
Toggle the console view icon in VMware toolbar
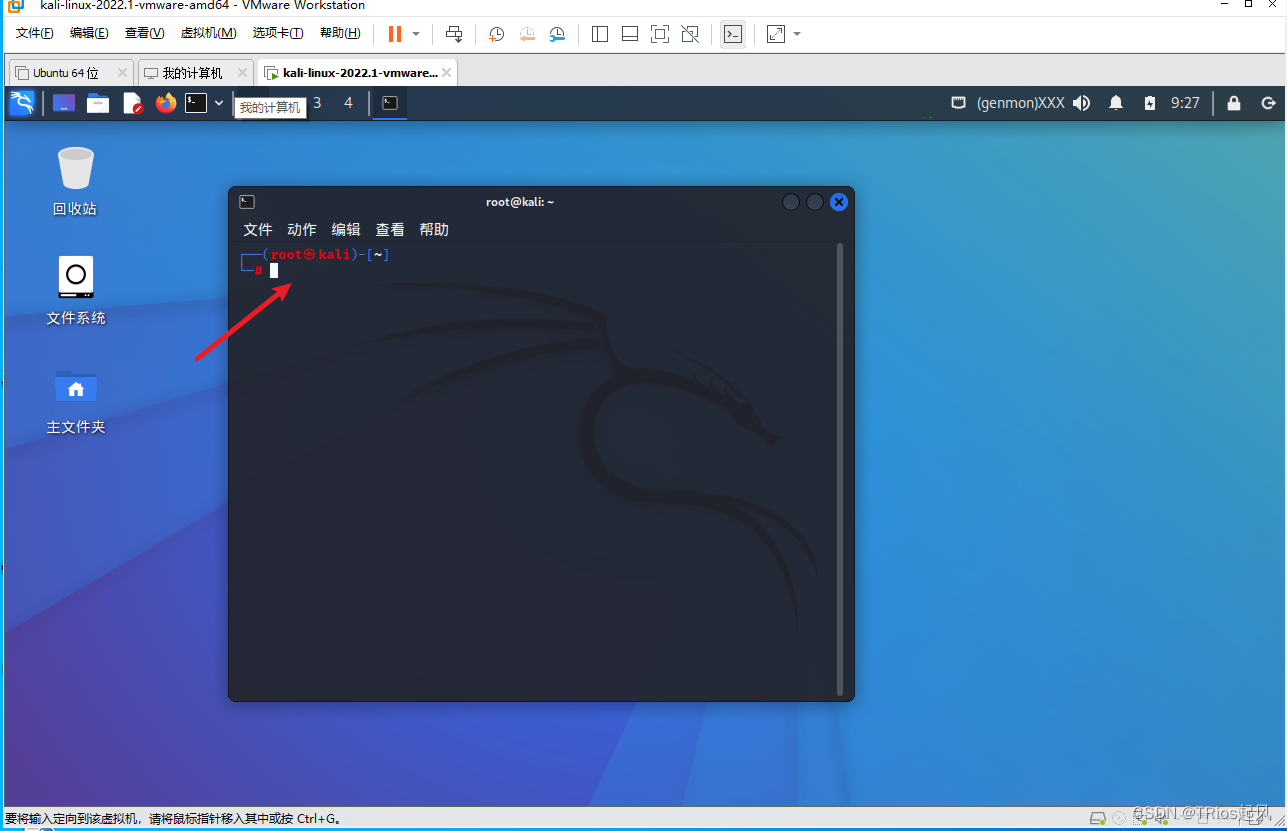click(733, 34)
